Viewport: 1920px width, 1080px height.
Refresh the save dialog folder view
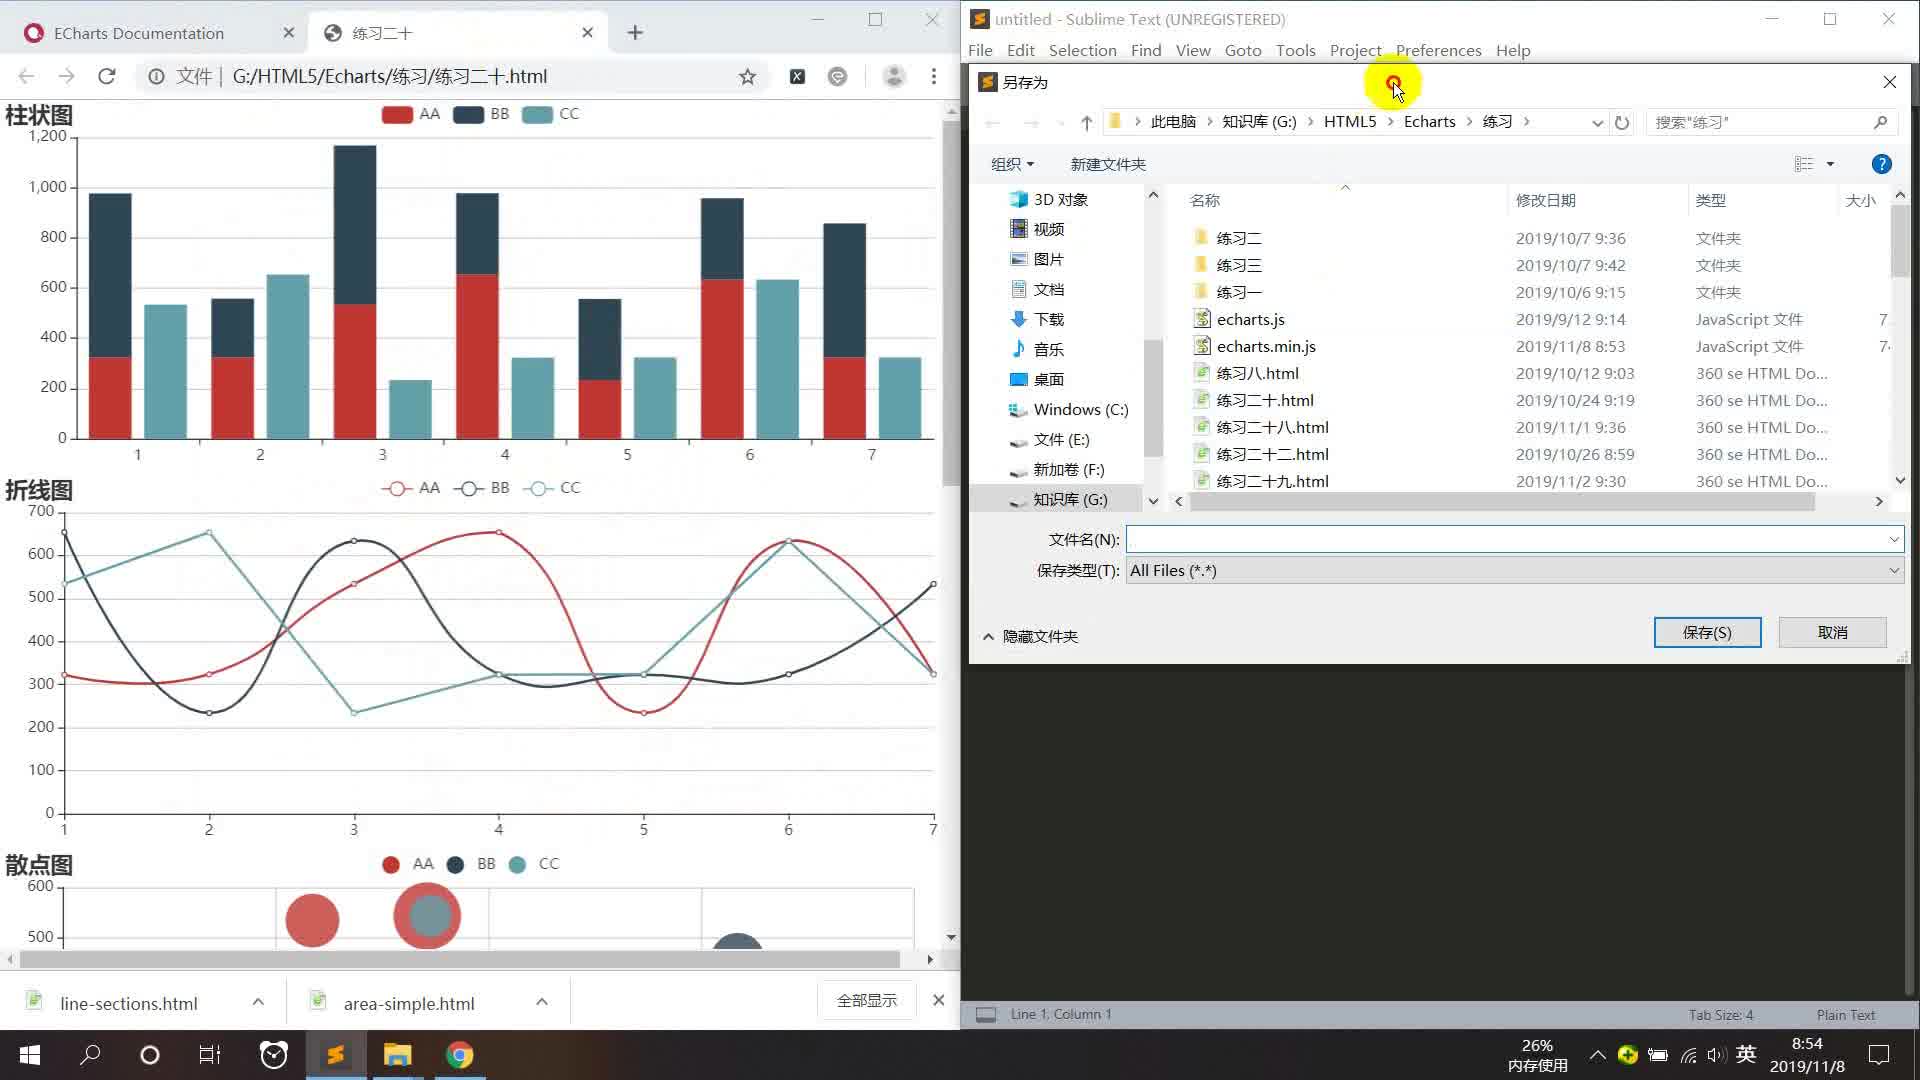click(x=1622, y=122)
